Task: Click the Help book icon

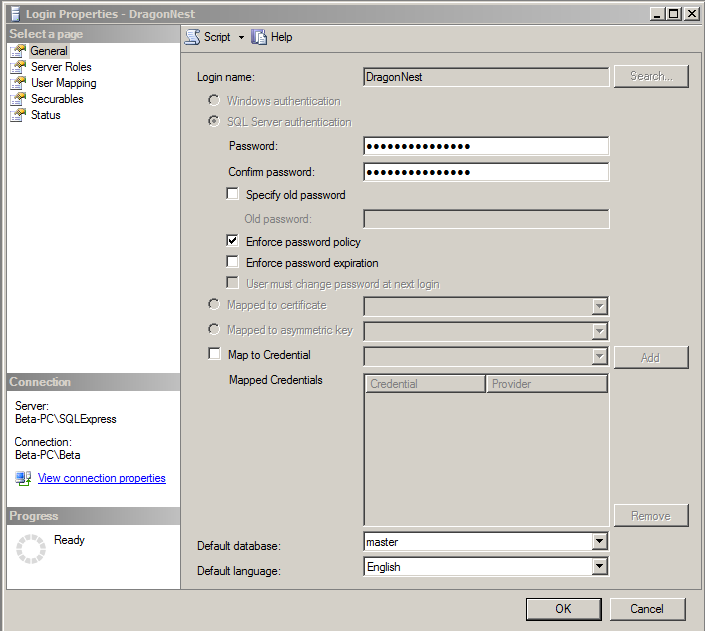Action: coord(259,37)
